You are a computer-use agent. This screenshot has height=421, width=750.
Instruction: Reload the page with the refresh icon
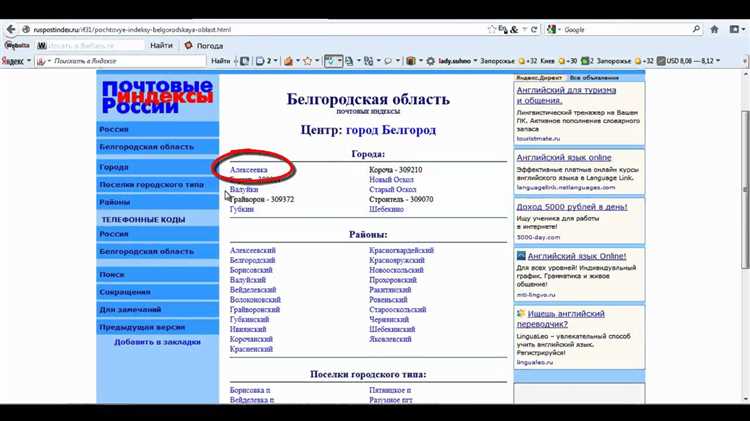[x=534, y=29]
